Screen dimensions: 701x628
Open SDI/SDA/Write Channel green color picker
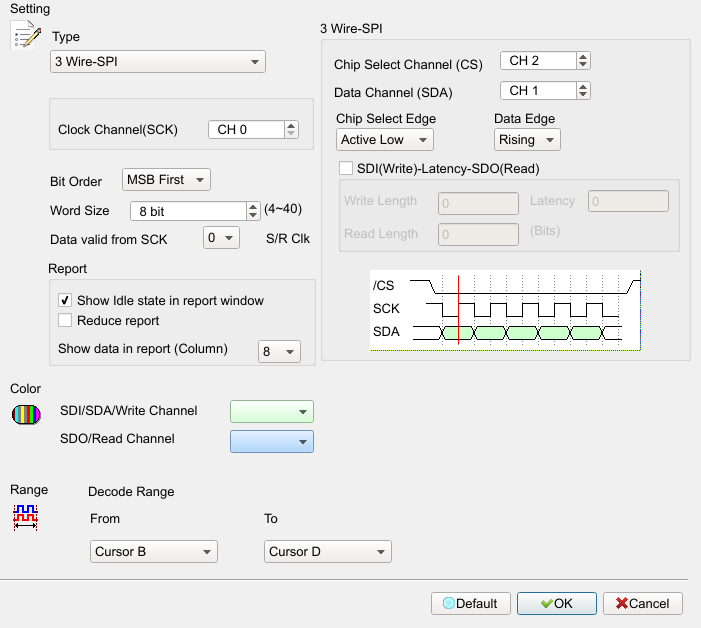point(272,412)
